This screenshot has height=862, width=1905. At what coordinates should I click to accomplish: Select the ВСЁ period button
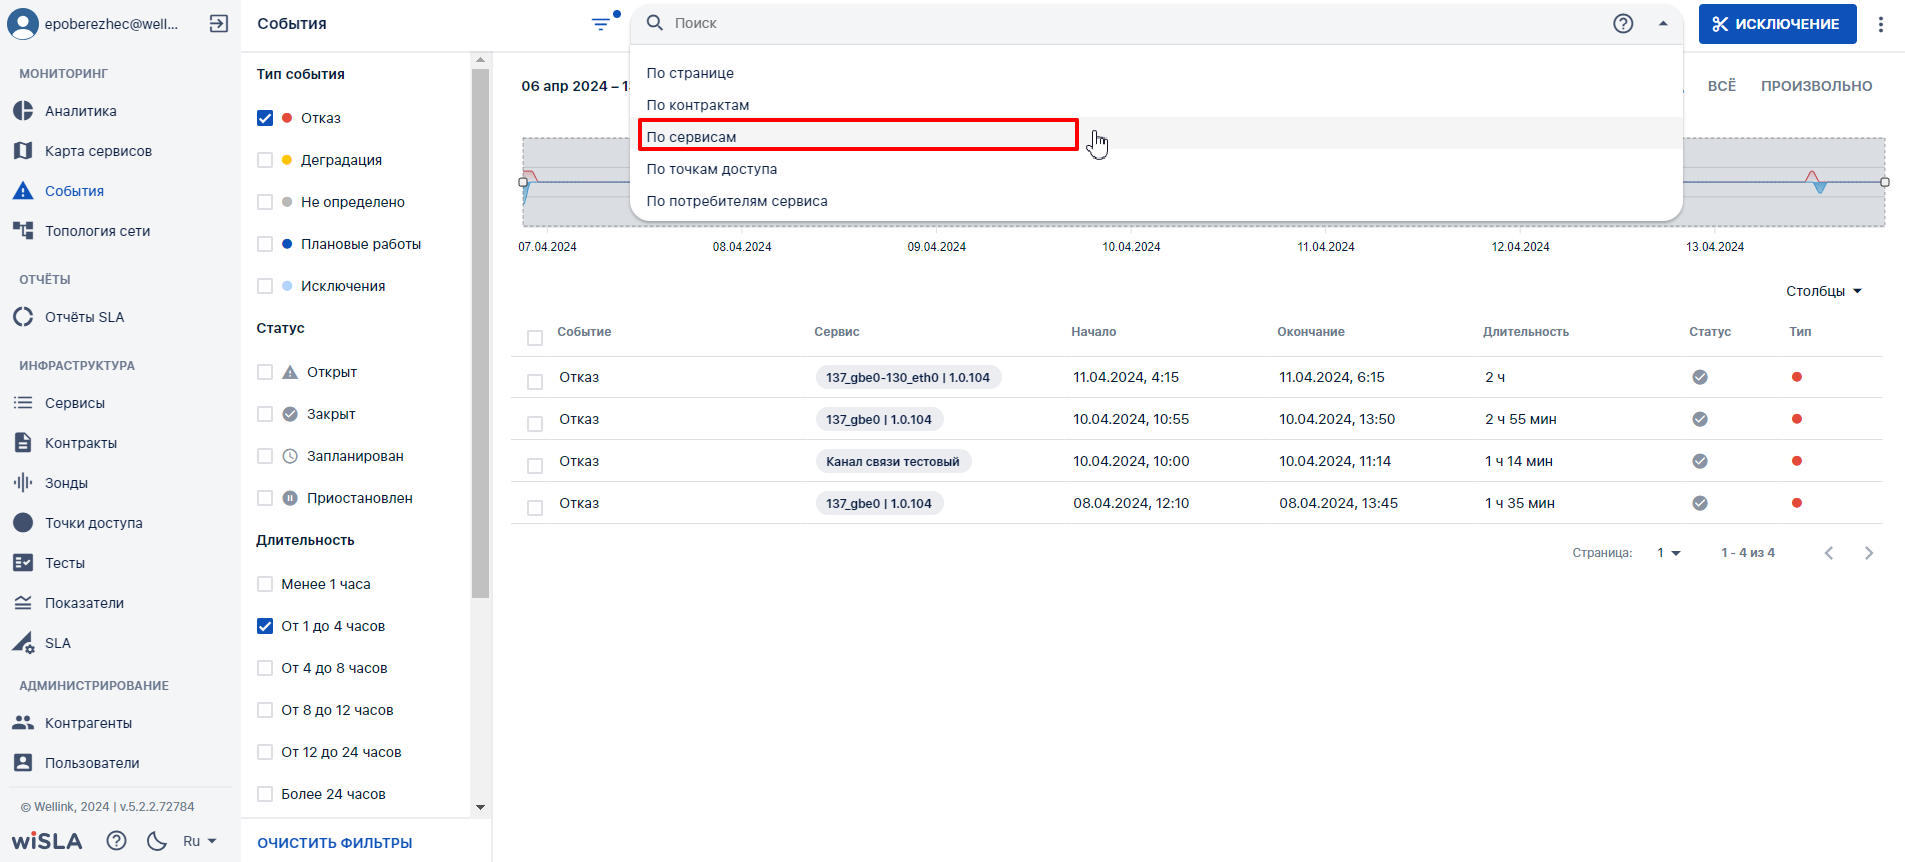[1721, 86]
